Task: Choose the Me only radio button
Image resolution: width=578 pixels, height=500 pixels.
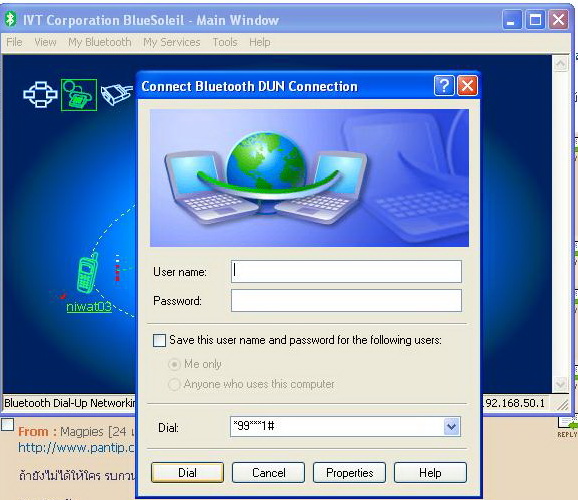Action: coord(174,364)
